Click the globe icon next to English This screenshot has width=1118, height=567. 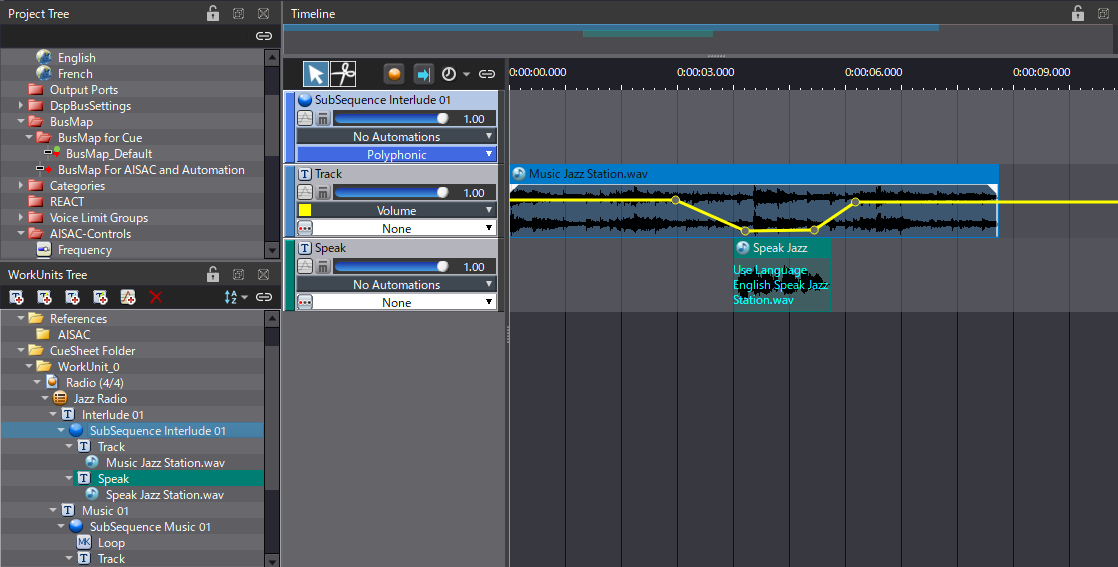pos(43,57)
